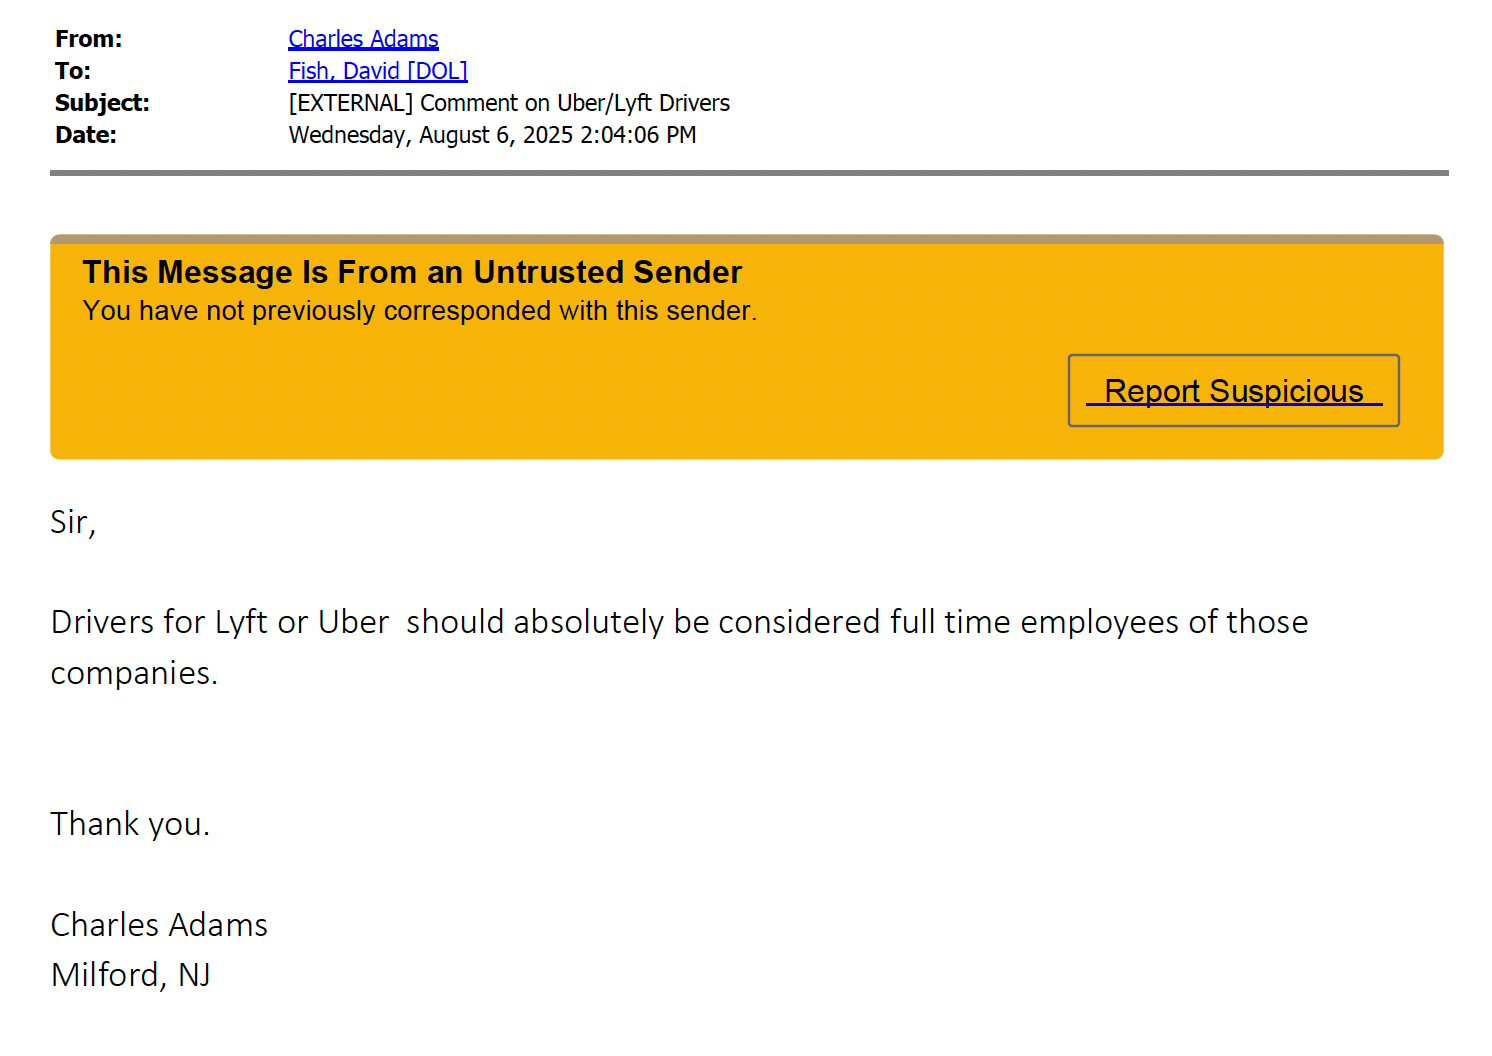Click 'You have not previously corresponded with this sender.'

[x=420, y=311]
